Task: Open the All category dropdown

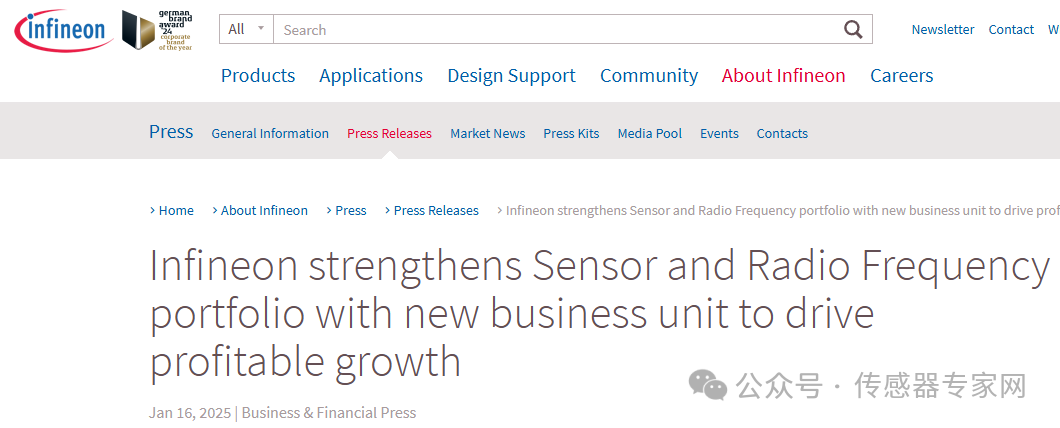Action: pos(246,29)
